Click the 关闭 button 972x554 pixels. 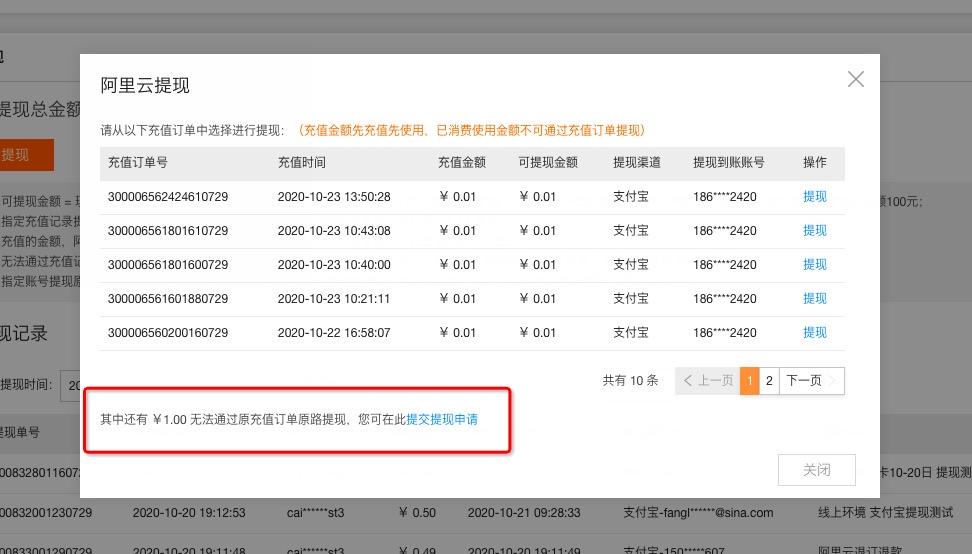(816, 470)
